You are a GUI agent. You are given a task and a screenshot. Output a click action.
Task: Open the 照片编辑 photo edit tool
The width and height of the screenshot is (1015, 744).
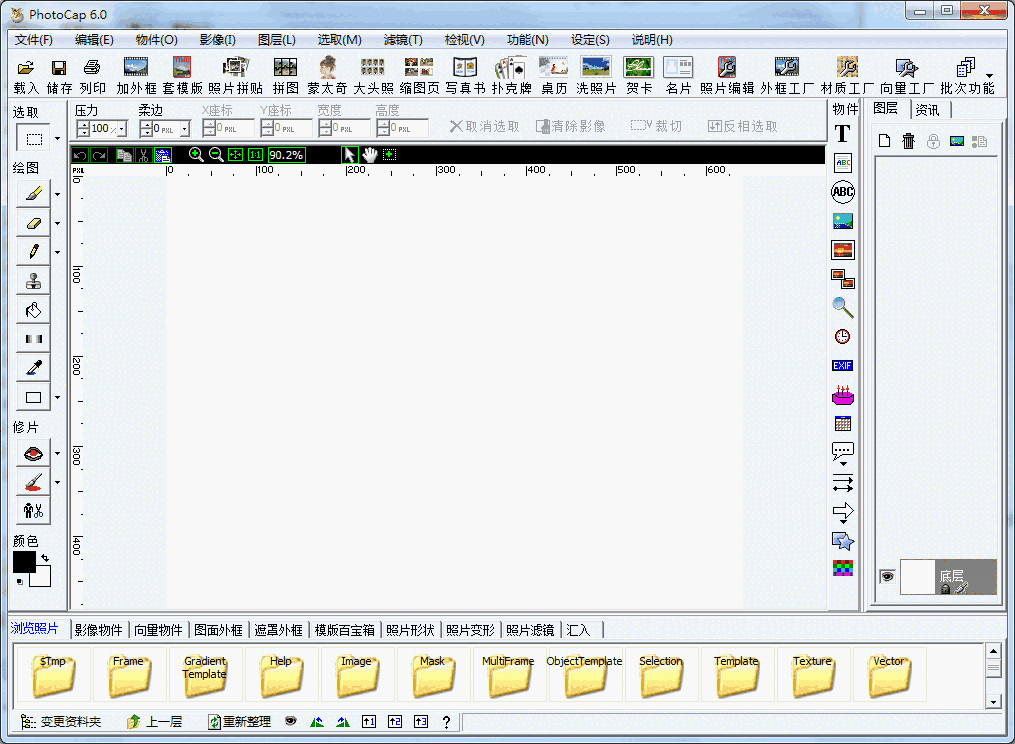[727, 74]
